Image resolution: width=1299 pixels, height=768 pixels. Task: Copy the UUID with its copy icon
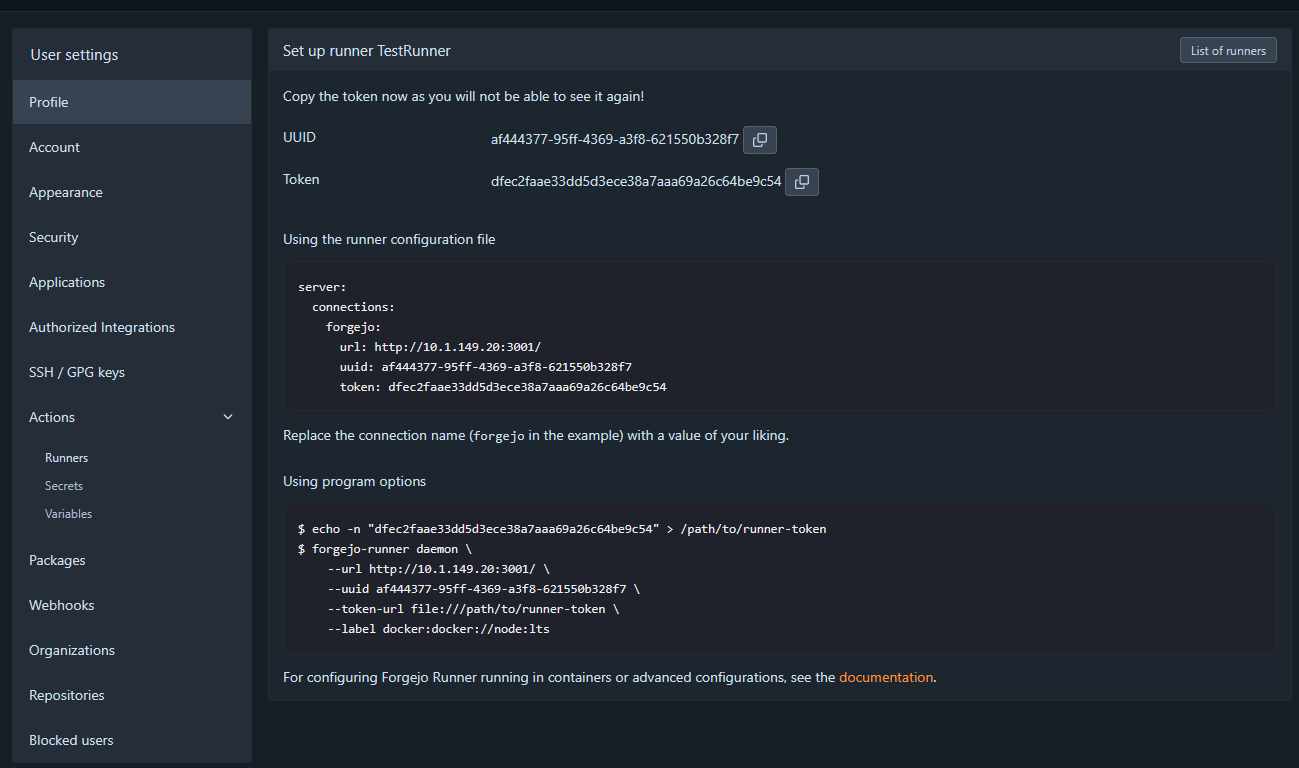[760, 140]
